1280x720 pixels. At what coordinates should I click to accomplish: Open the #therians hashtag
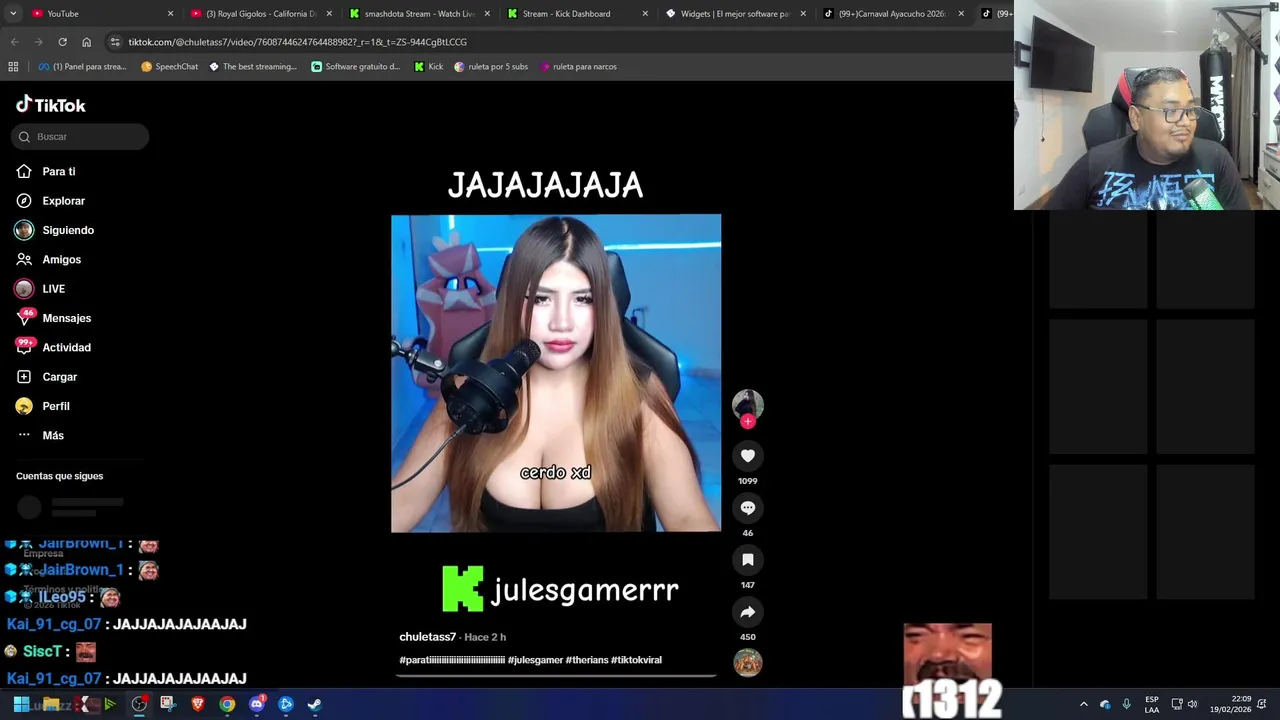click(587, 660)
